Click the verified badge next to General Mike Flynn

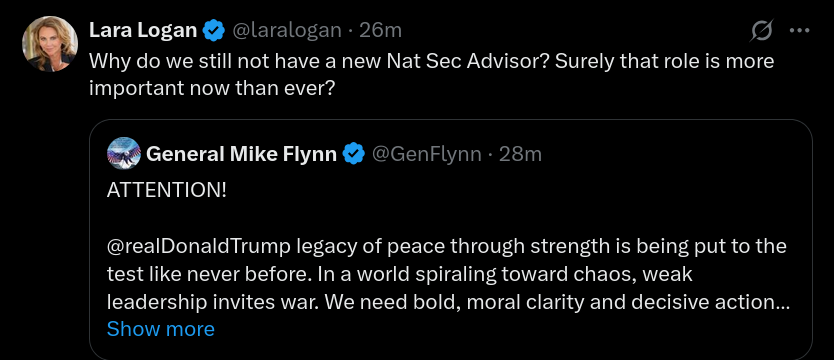(354, 154)
